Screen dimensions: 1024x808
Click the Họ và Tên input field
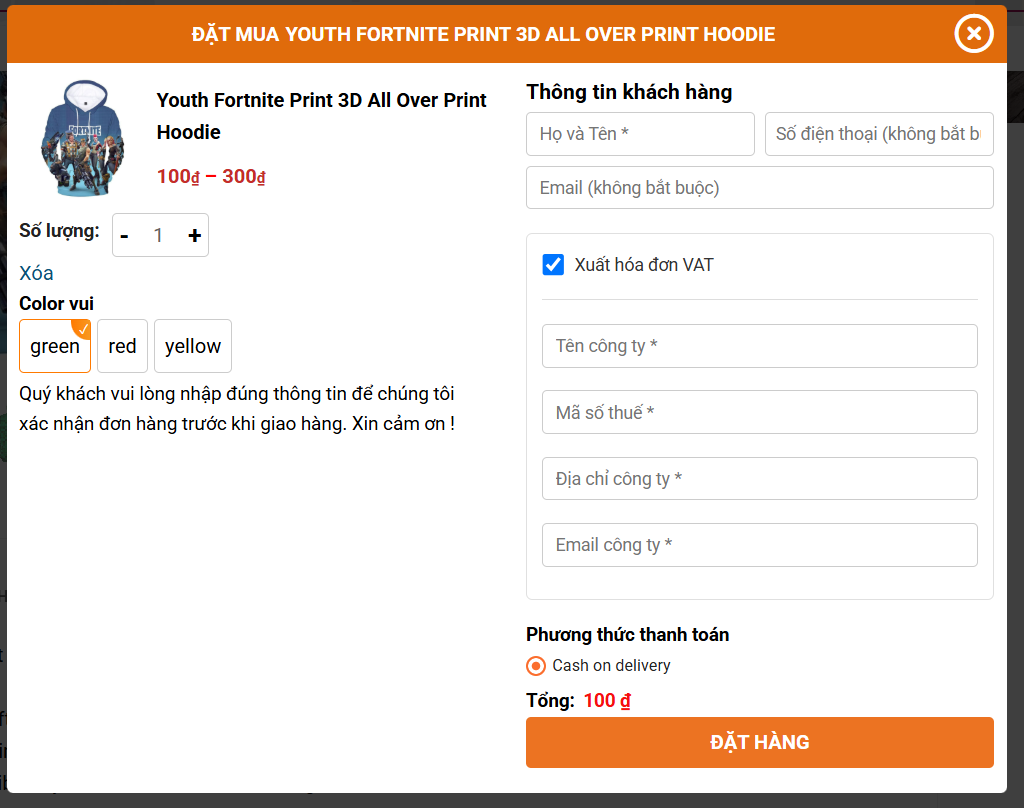[640, 133]
